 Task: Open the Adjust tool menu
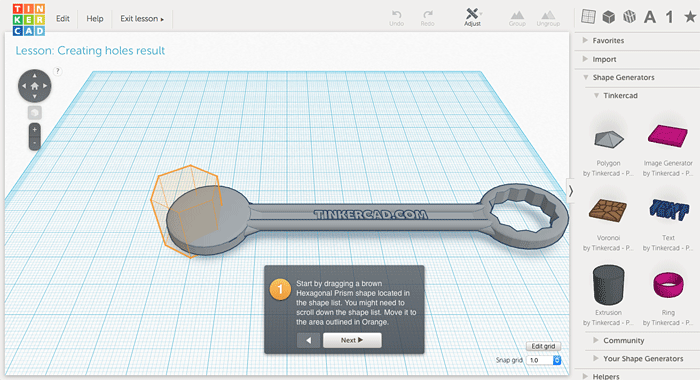pos(472,17)
